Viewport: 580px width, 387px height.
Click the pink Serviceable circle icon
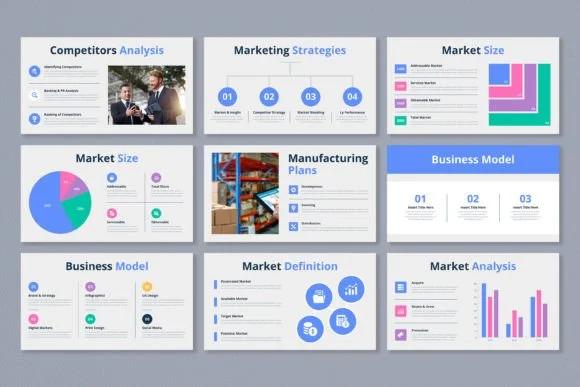(x=112, y=213)
